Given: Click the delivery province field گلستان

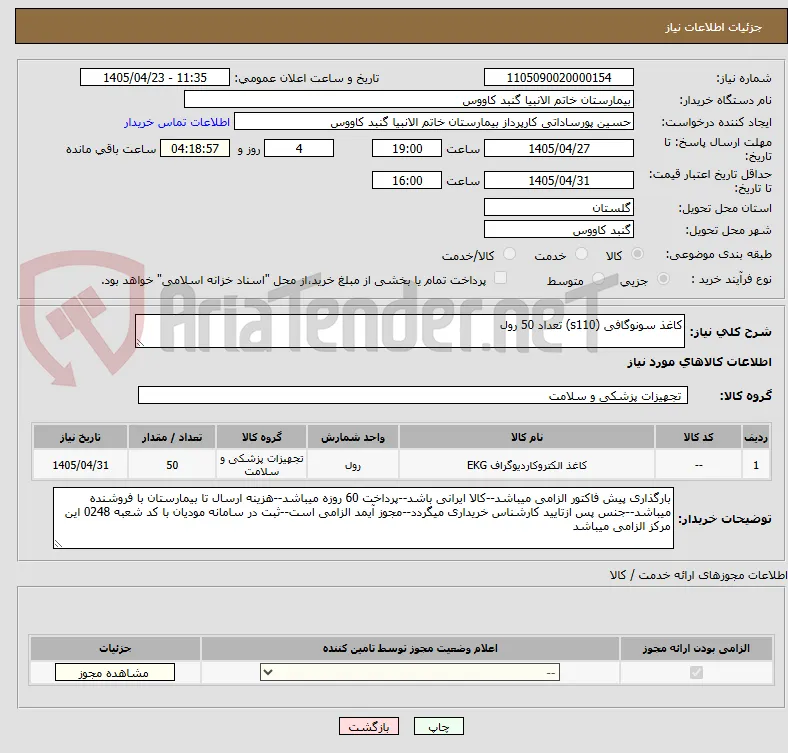Looking at the screenshot, I should tap(558, 207).
